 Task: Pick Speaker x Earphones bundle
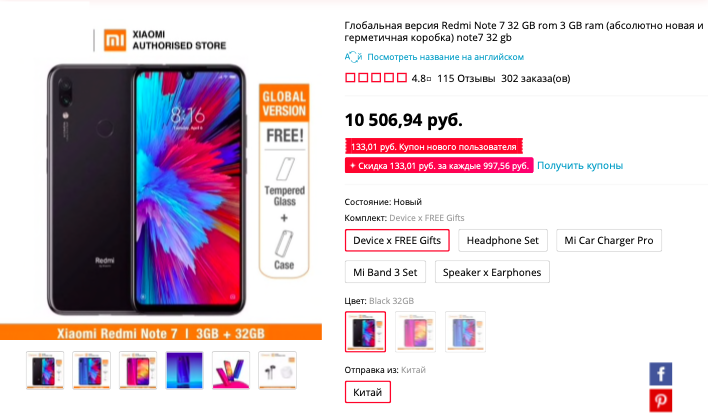[x=492, y=272]
